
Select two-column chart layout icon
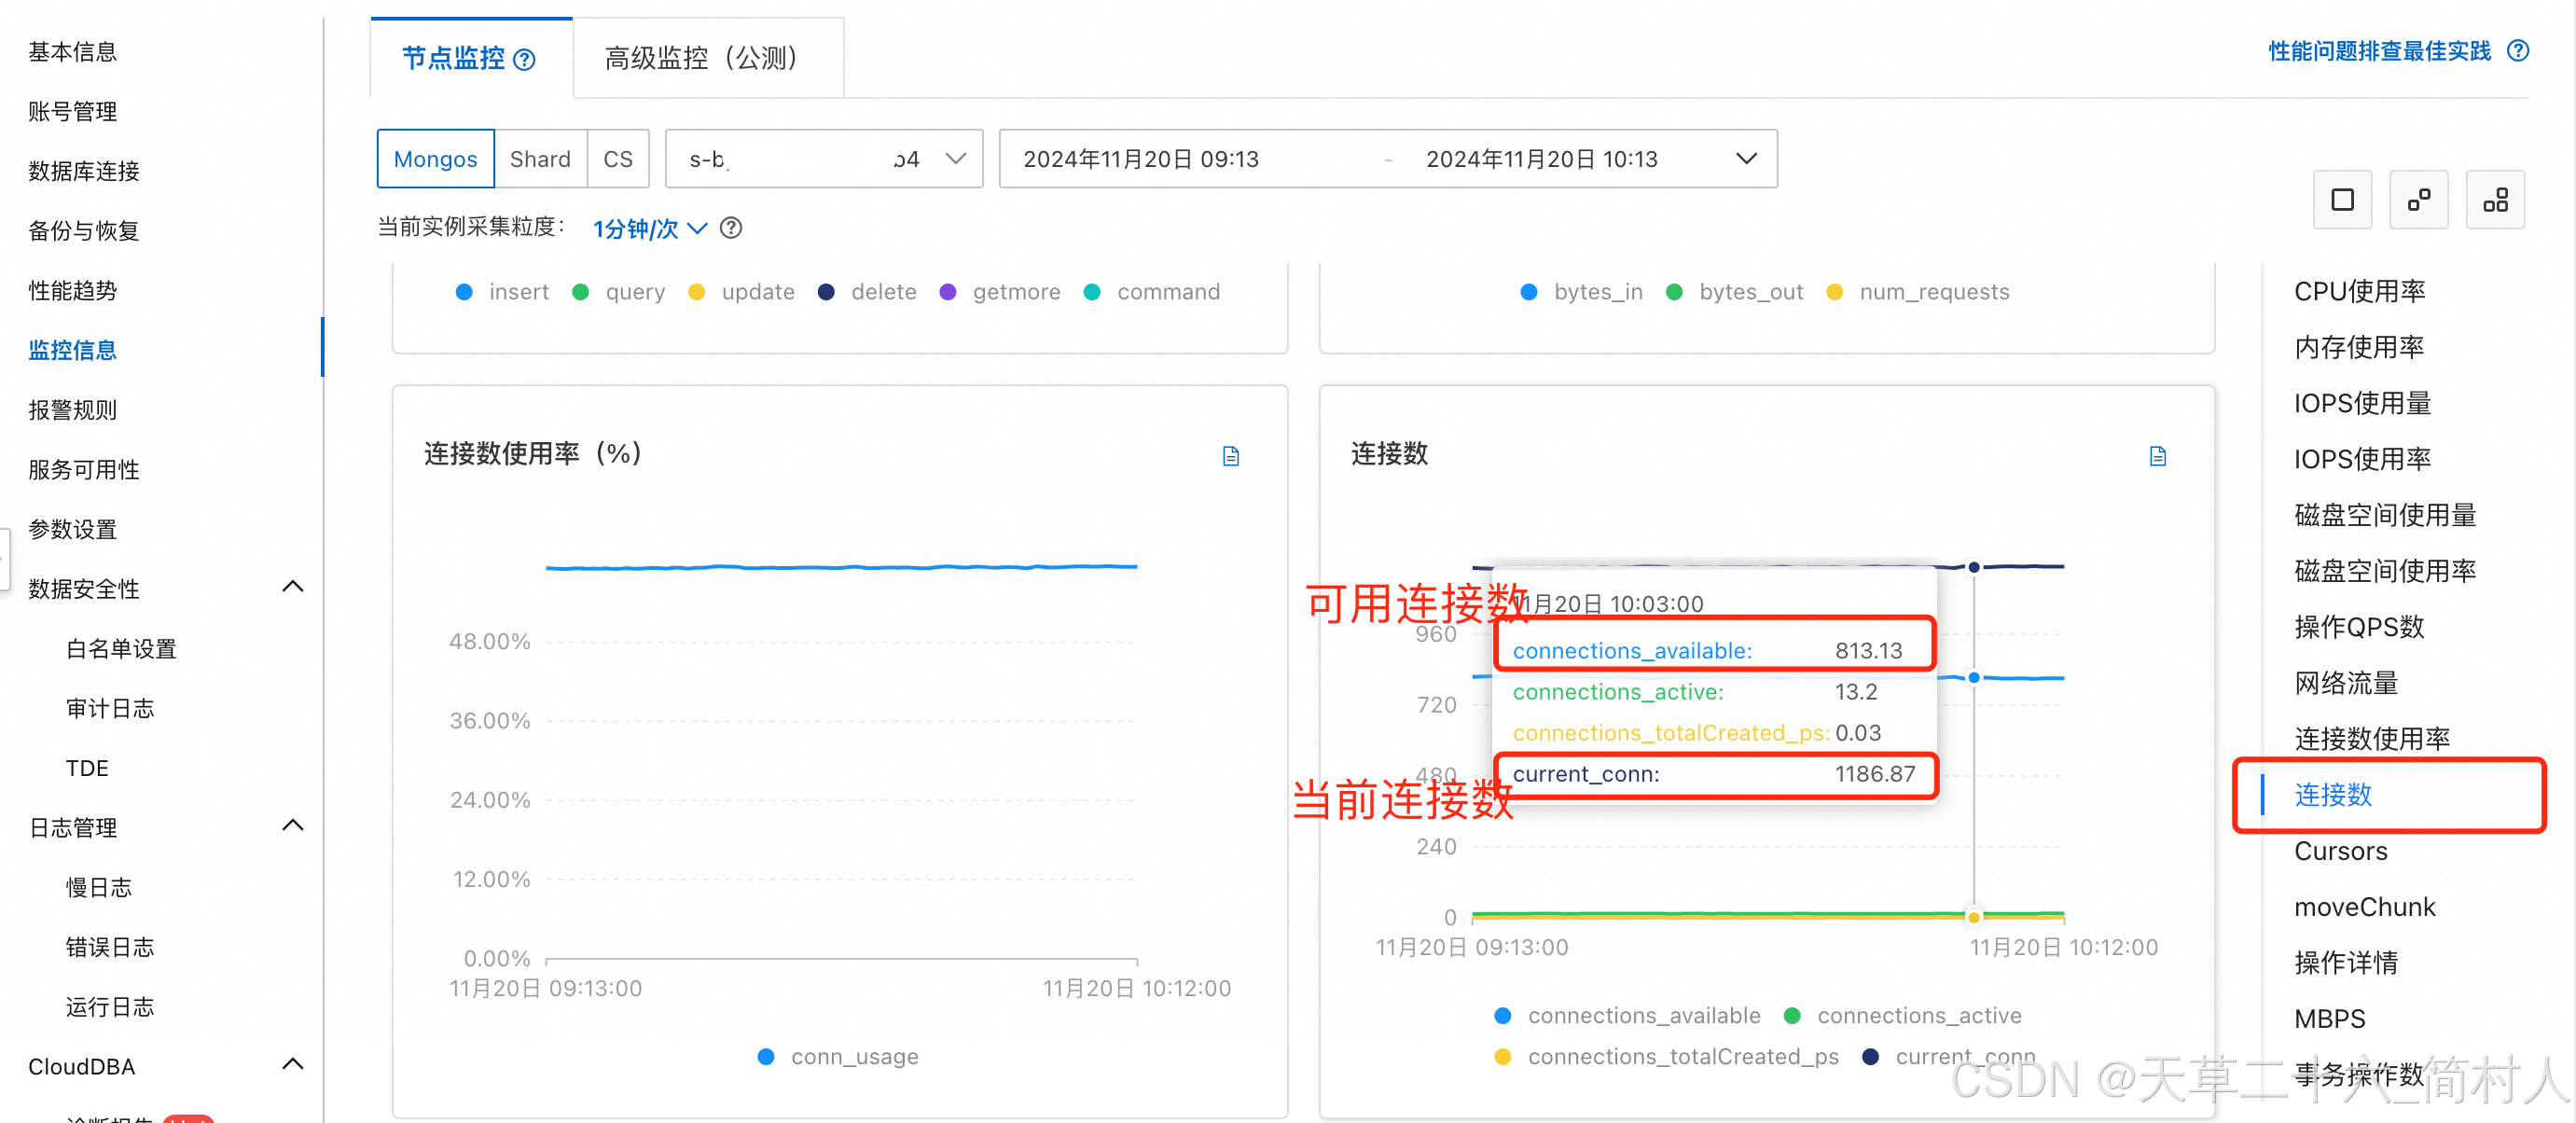pos(2419,200)
